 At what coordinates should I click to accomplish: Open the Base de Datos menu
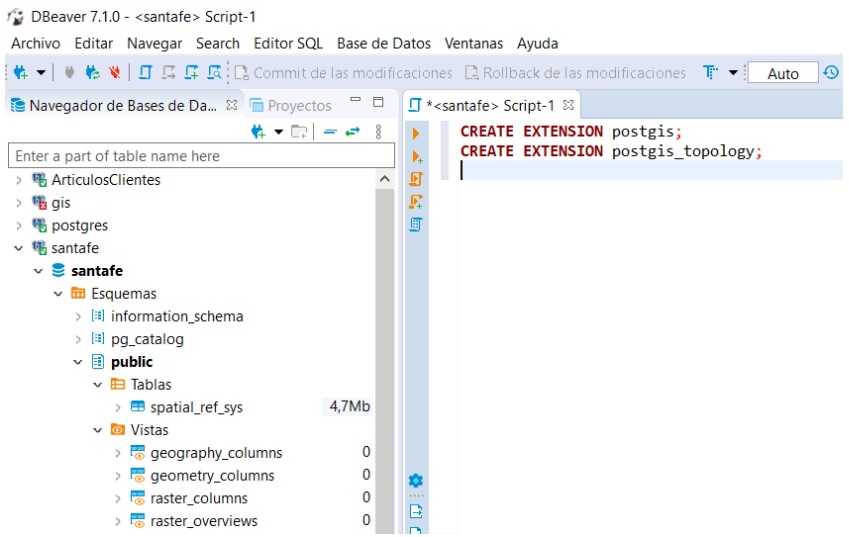pyautogui.click(x=383, y=43)
